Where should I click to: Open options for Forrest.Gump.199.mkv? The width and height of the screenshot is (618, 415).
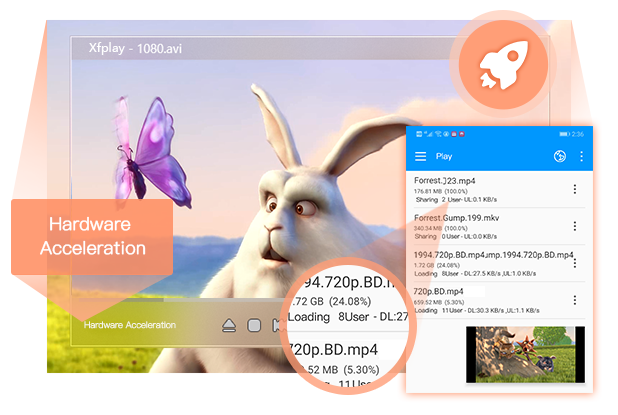575,226
